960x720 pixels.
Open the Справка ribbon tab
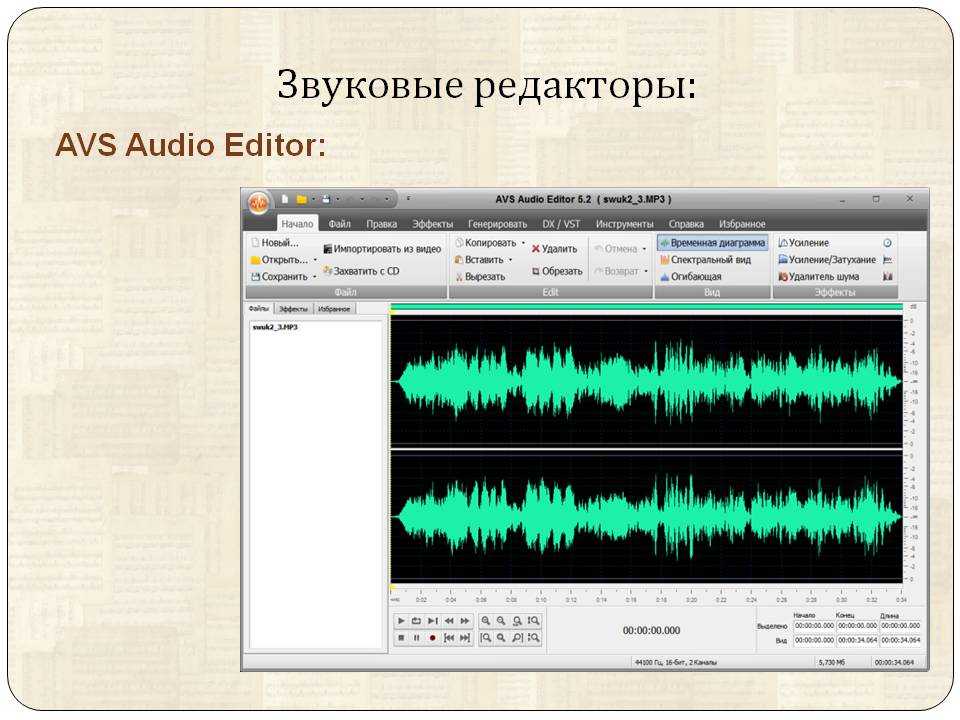(x=686, y=223)
